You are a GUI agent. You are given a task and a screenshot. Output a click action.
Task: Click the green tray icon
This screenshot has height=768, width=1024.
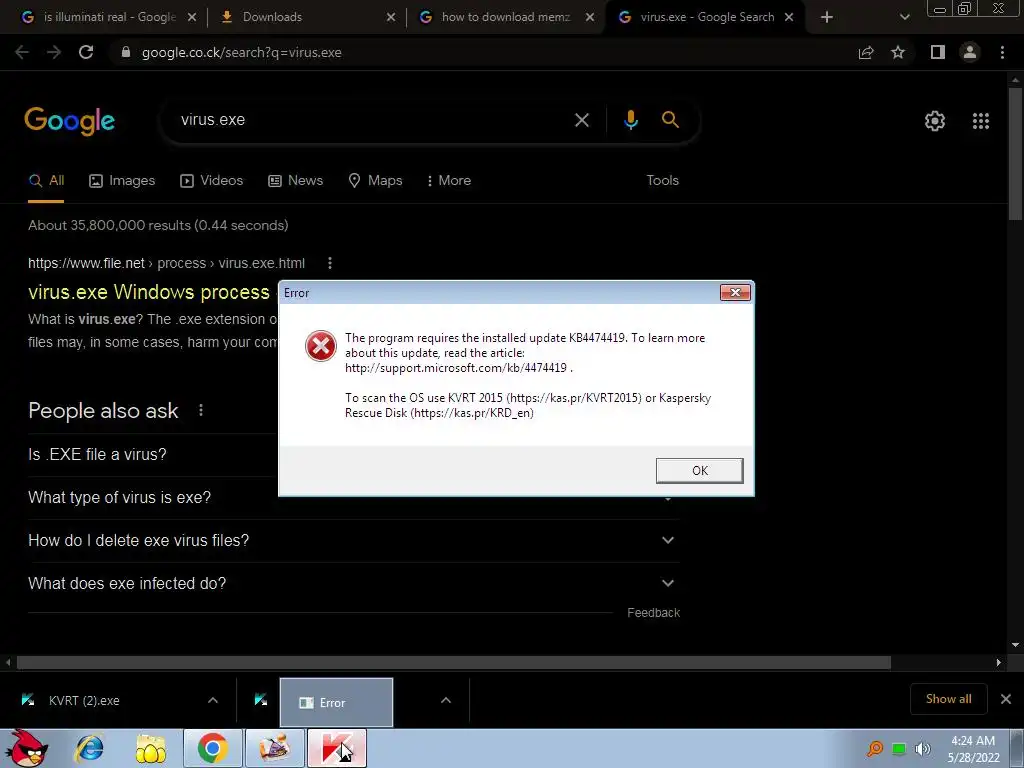pos(899,748)
